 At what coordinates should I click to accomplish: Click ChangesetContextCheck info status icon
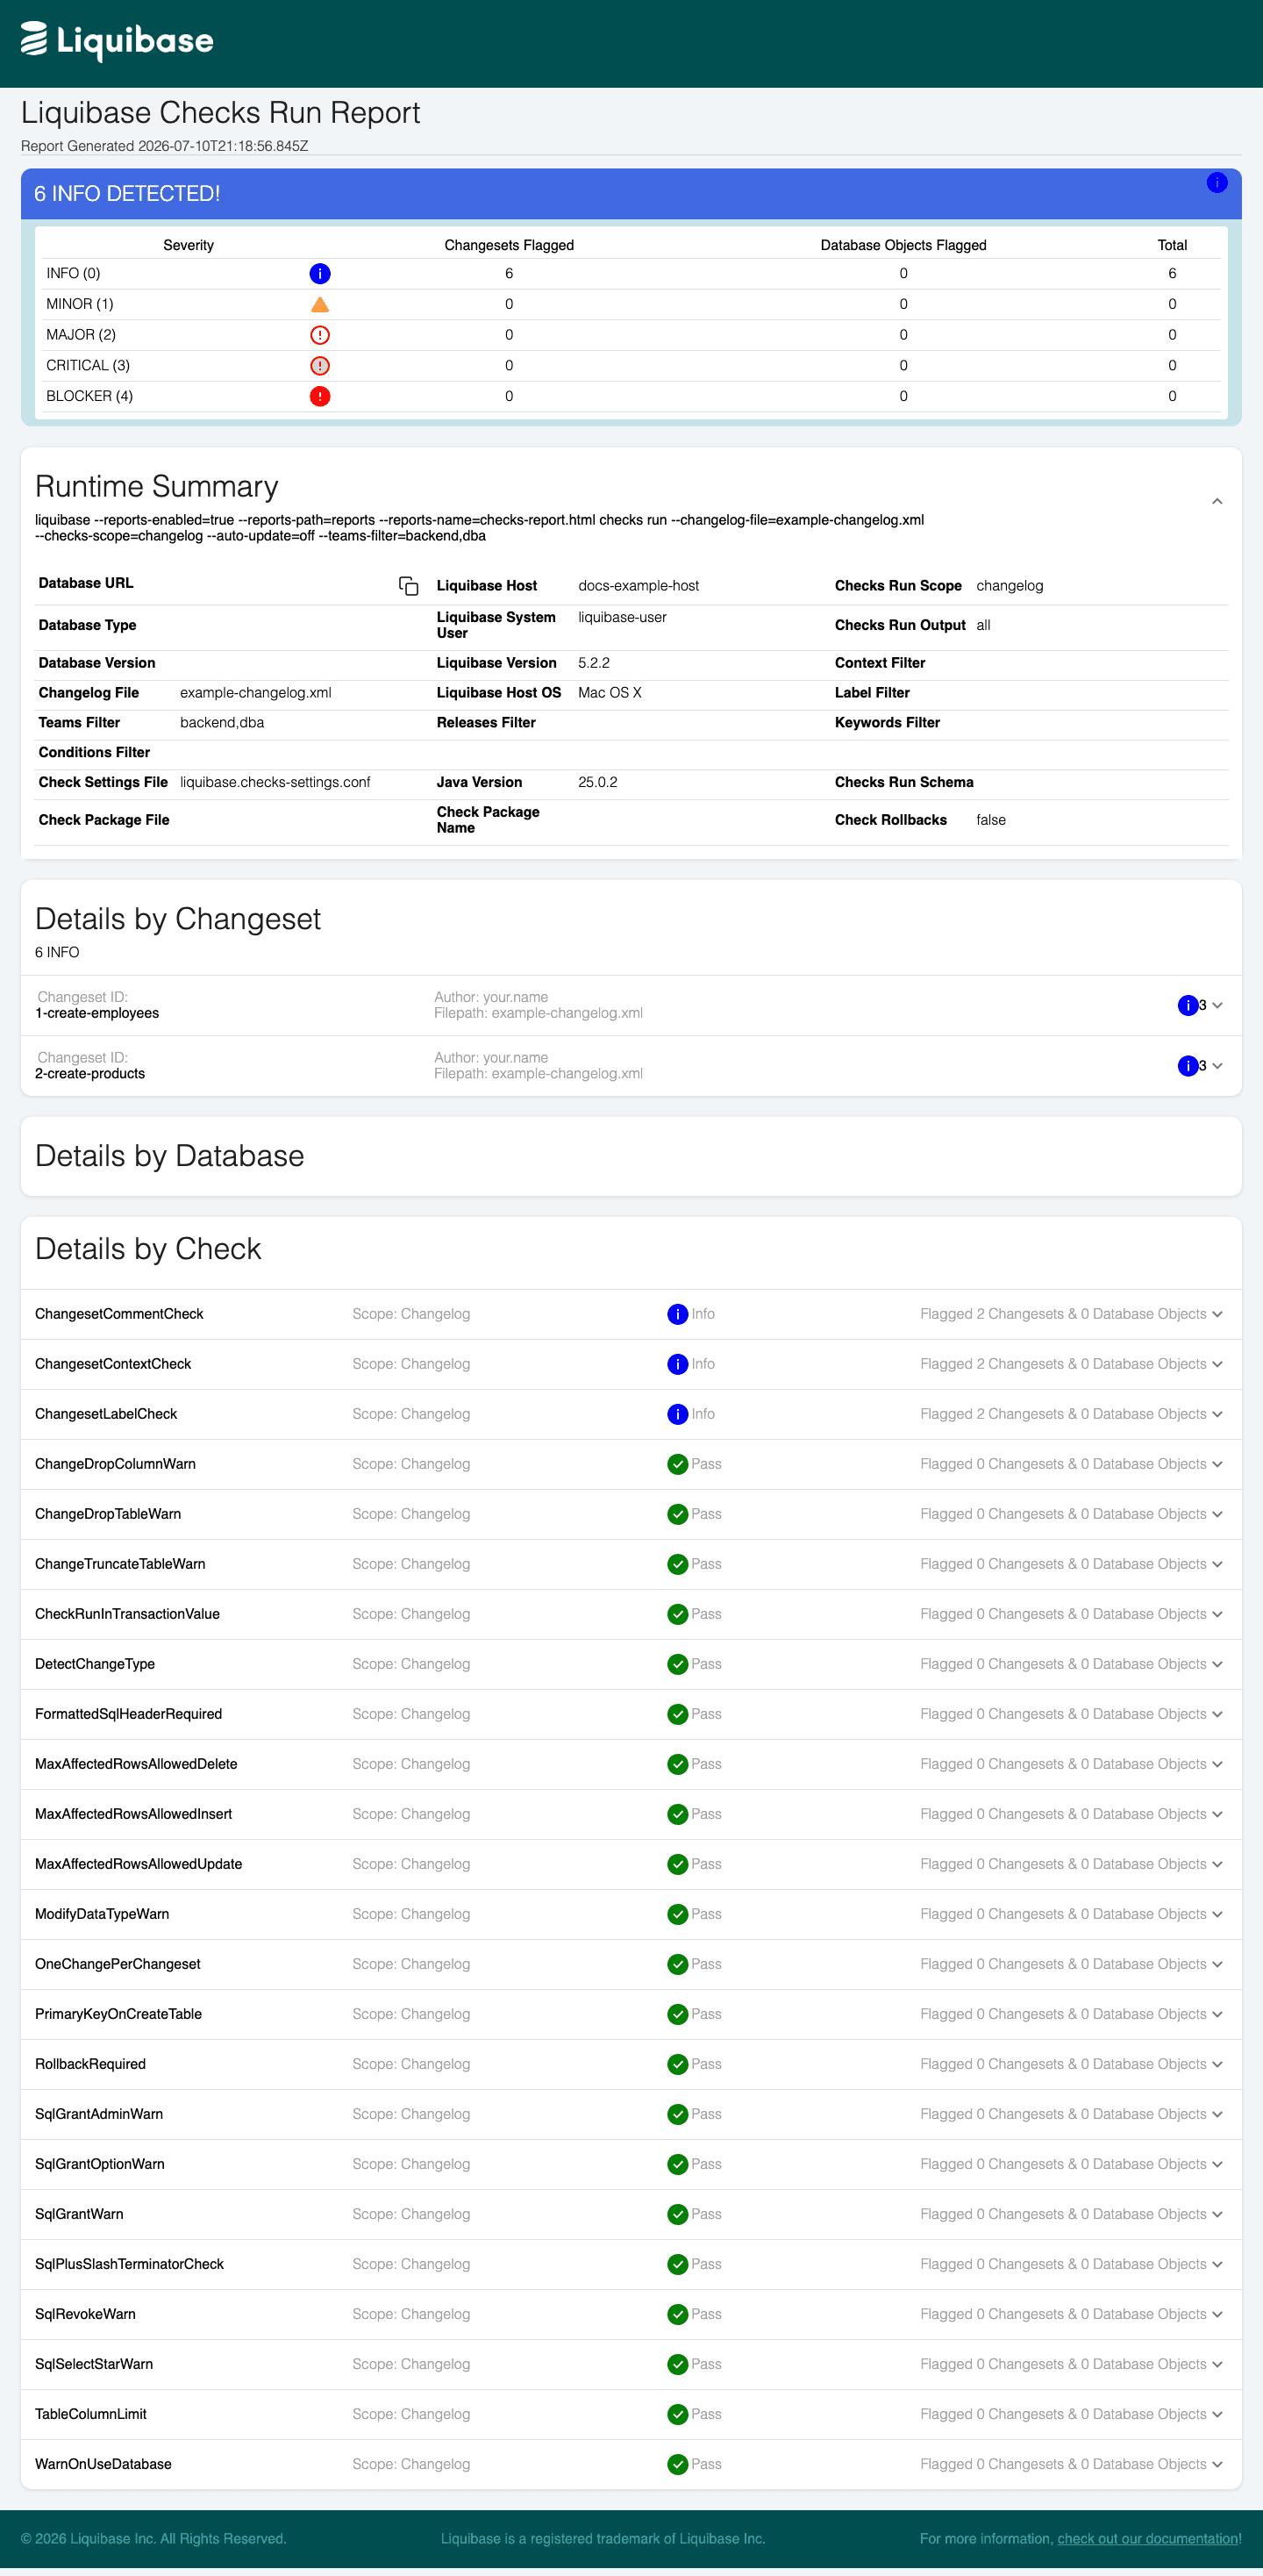677,1364
